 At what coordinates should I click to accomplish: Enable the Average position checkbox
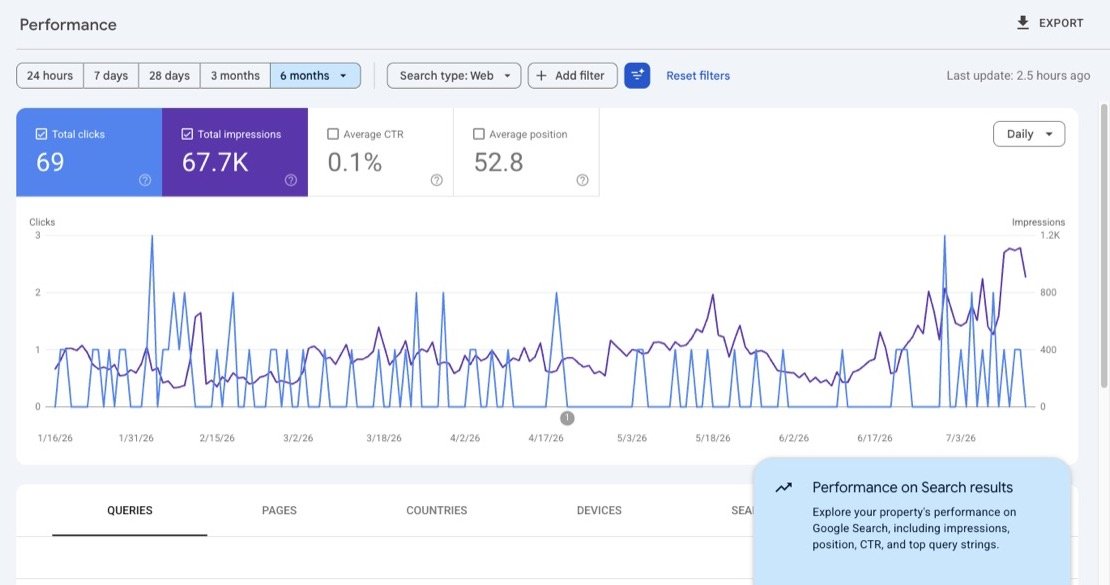479,134
